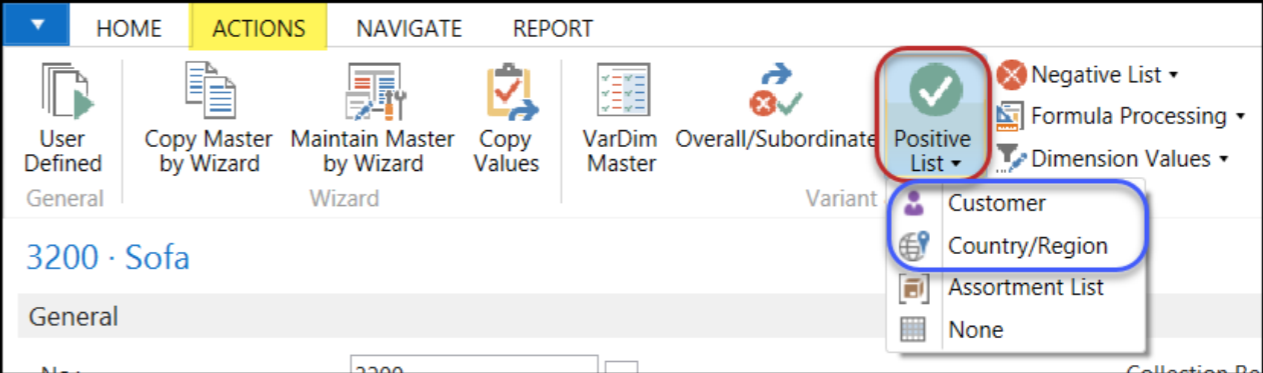Expand the Dimension Values dropdown arrow
1263x373 pixels.
click(x=1224, y=159)
